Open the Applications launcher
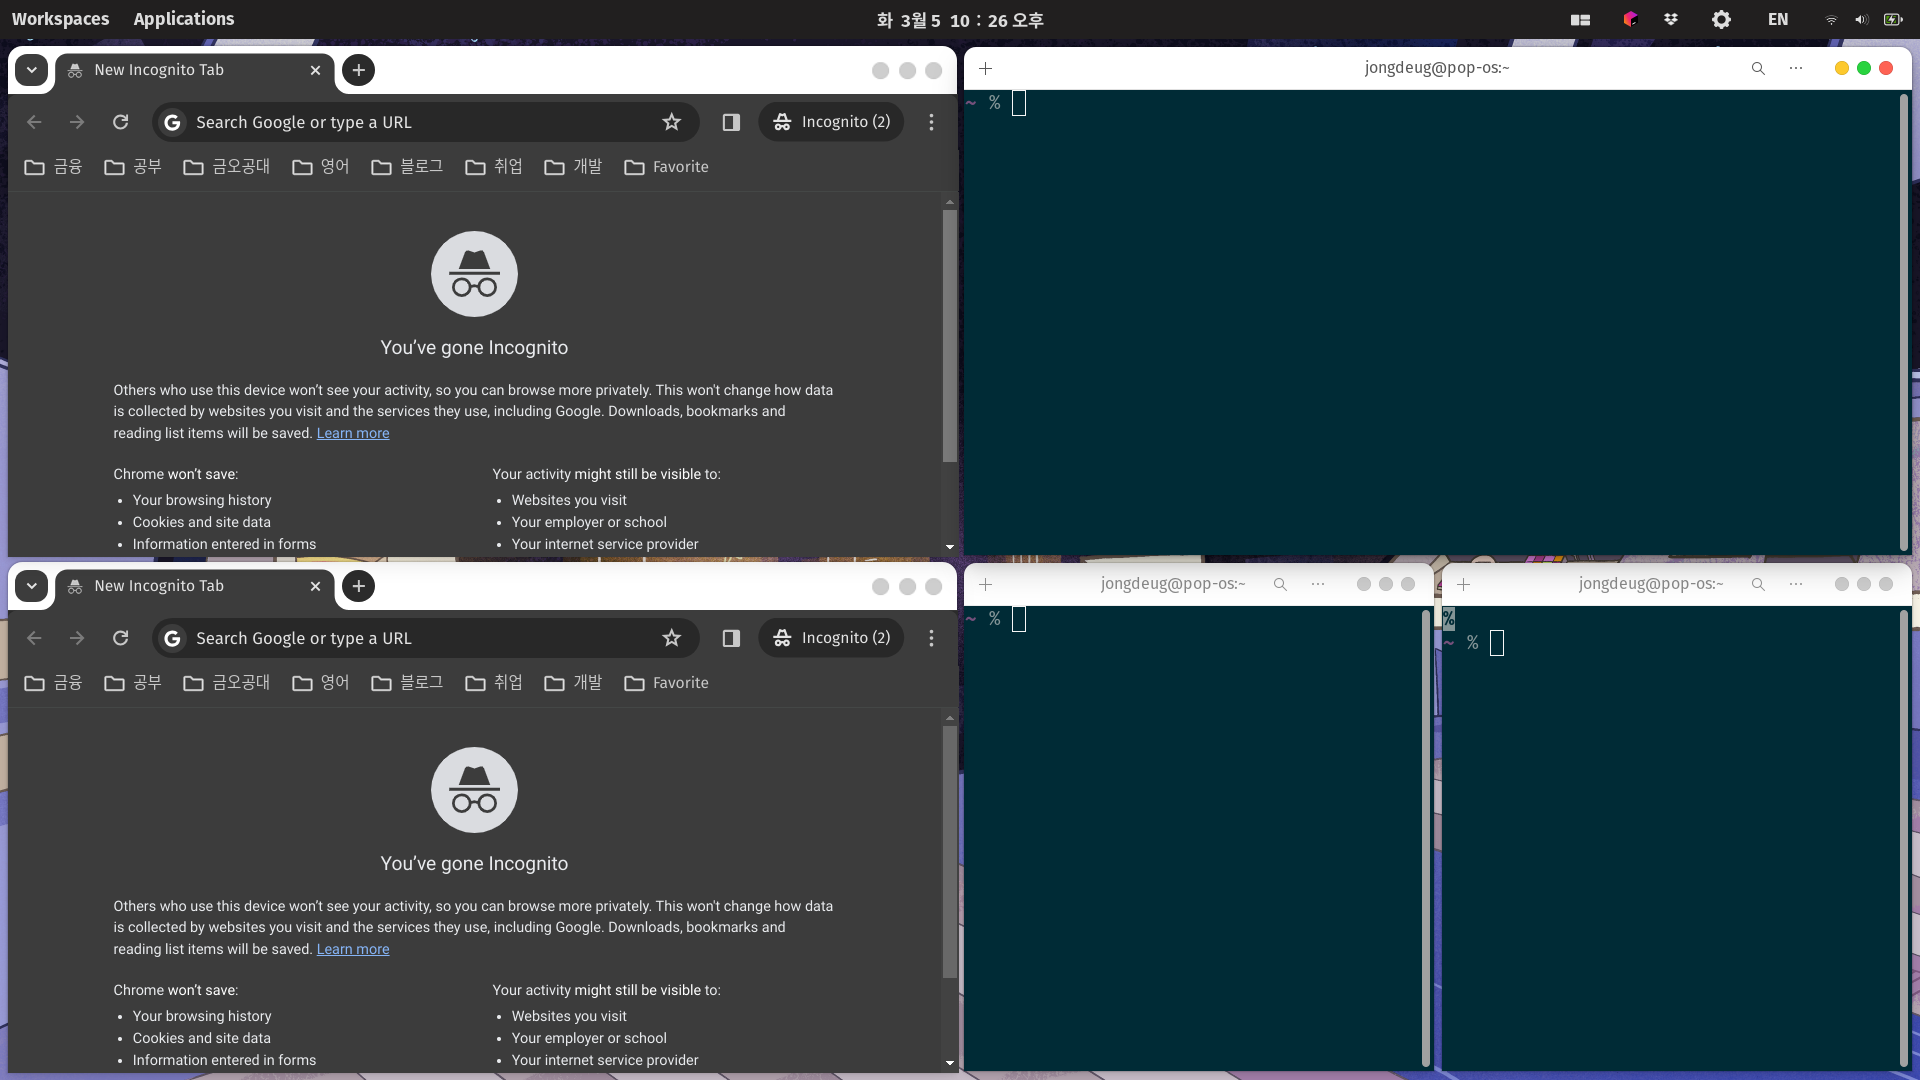The height and width of the screenshot is (1080, 1920). point(184,19)
